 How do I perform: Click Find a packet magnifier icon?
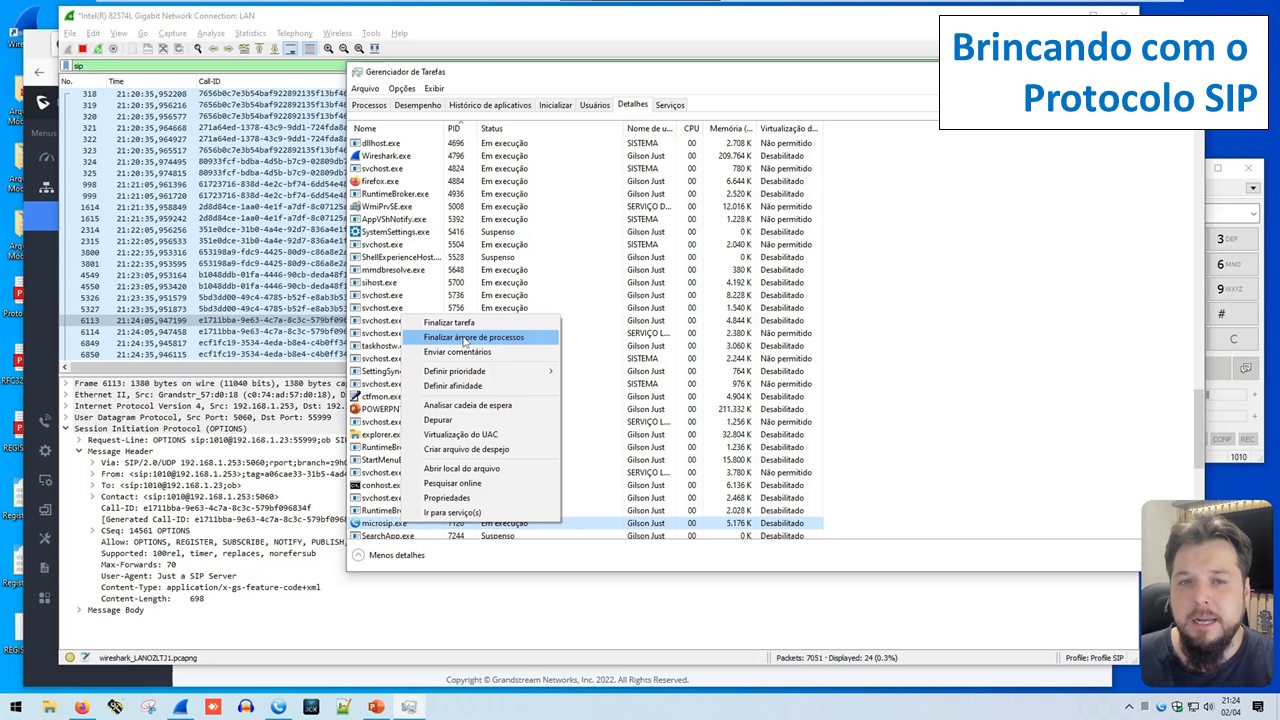tap(198, 48)
